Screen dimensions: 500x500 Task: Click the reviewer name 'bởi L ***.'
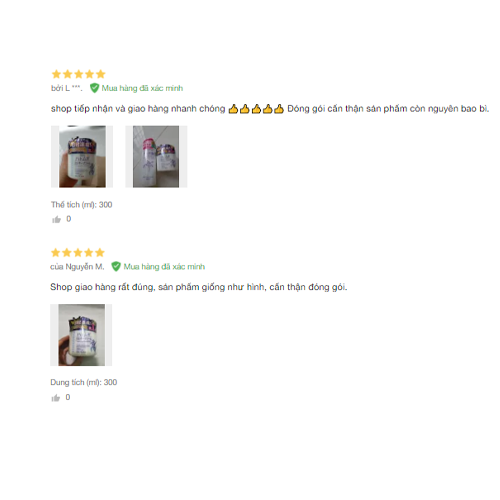coord(67,88)
